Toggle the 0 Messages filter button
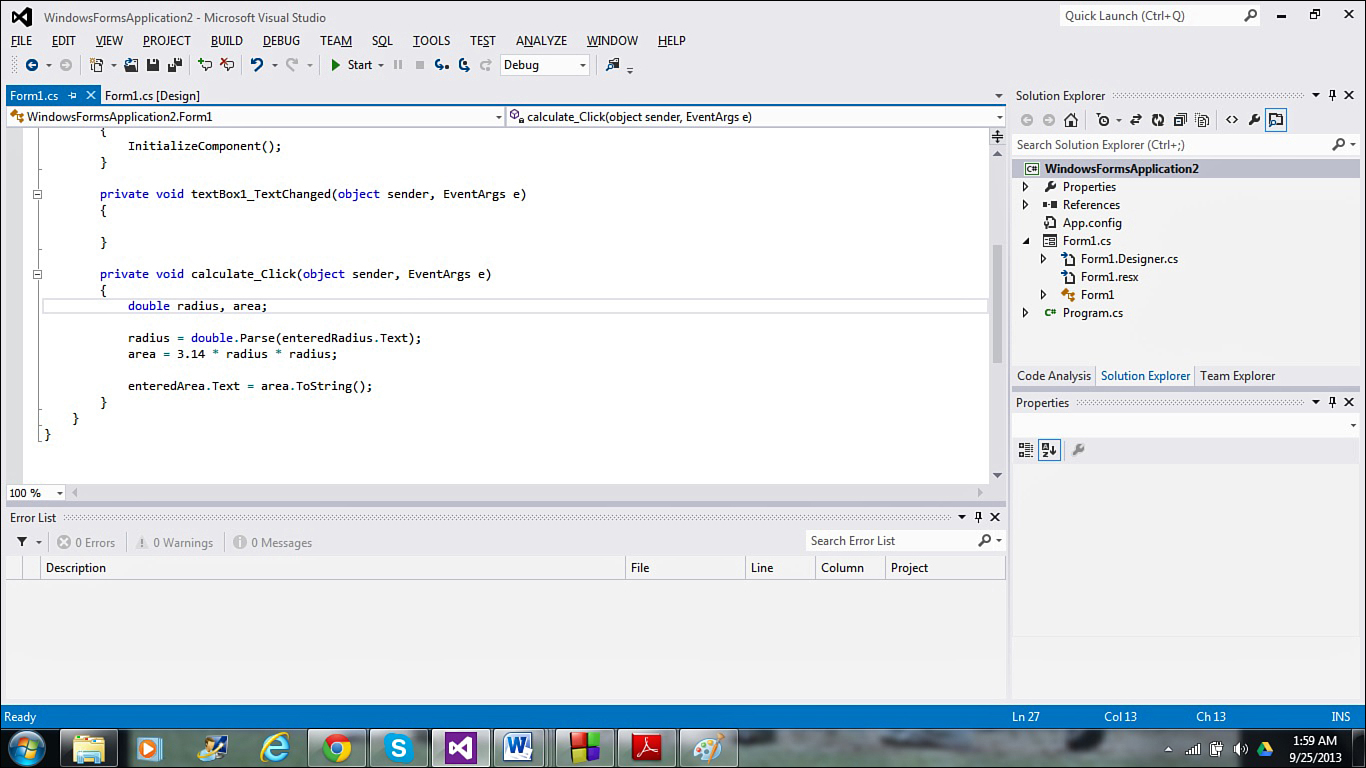The height and width of the screenshot is (768, 1366). pyautogui.click(x=272, y=543)
